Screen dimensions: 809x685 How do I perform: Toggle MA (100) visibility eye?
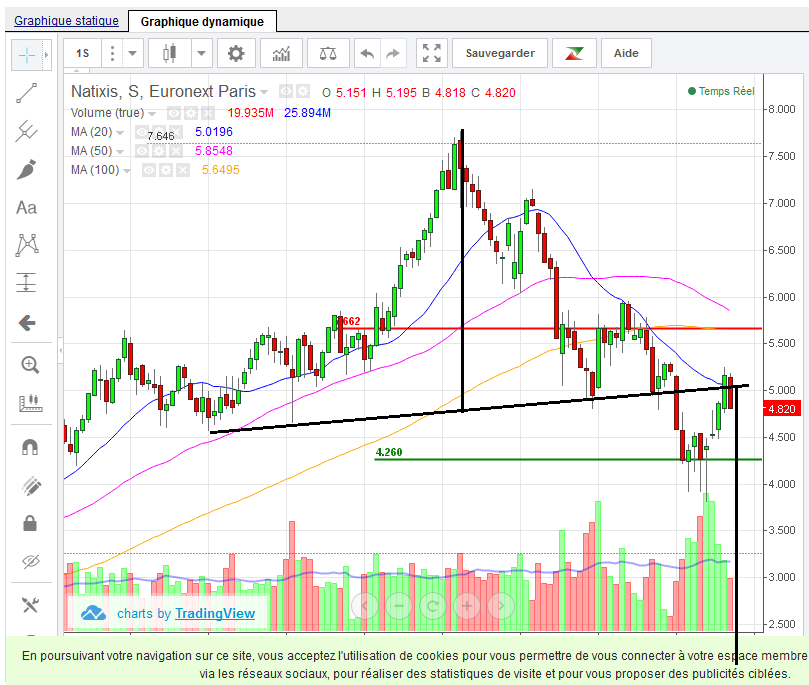pos(149,170)
